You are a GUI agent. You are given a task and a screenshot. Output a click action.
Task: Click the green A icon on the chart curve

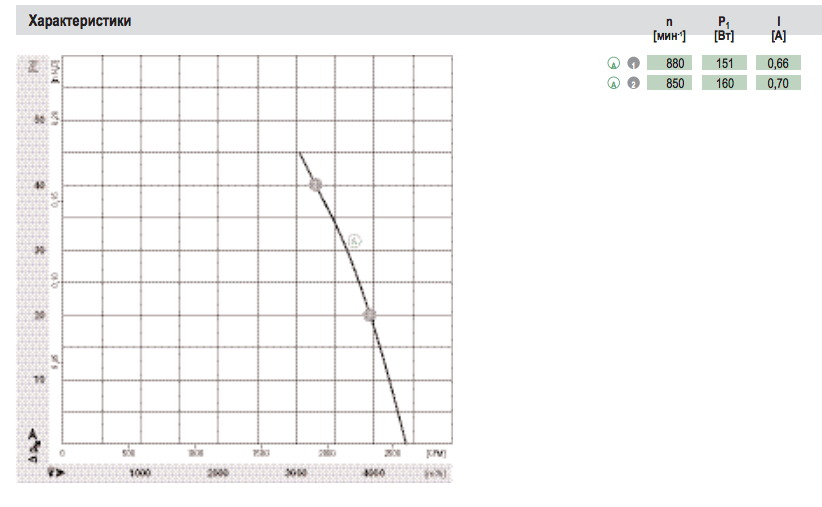tap(354, 241)
